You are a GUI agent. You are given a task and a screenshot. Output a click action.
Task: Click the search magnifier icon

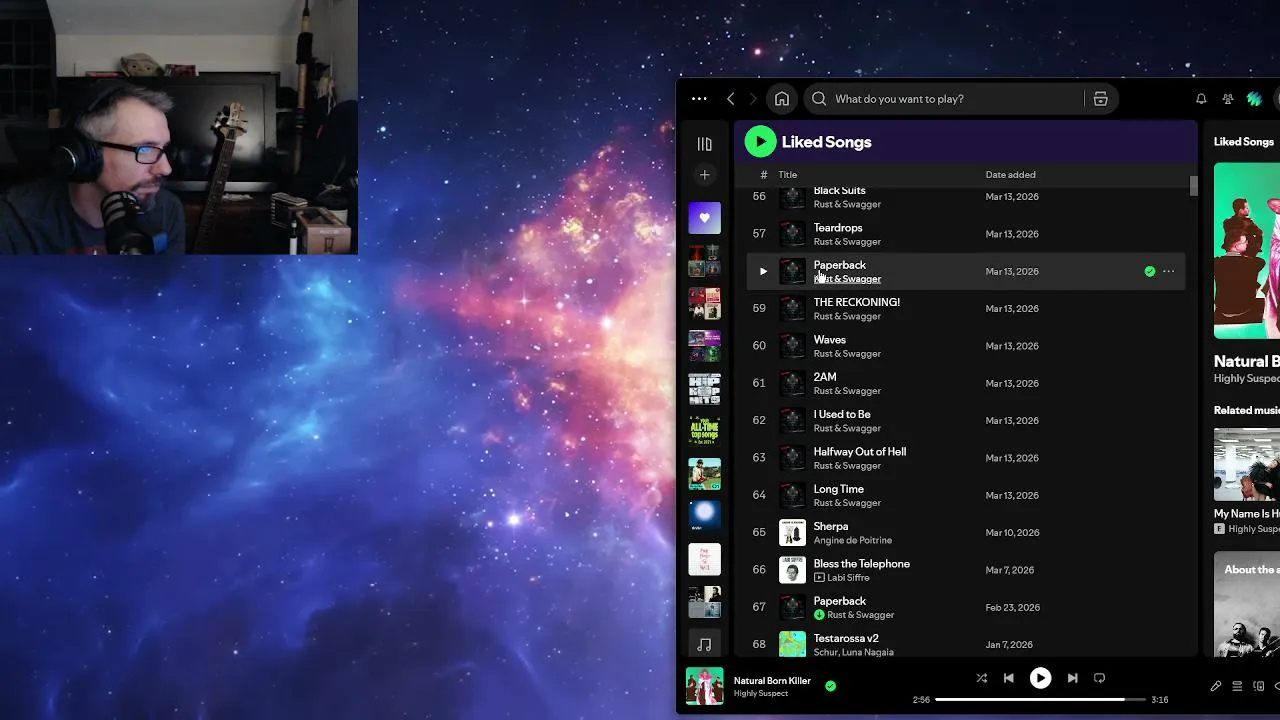coord(819,99)
